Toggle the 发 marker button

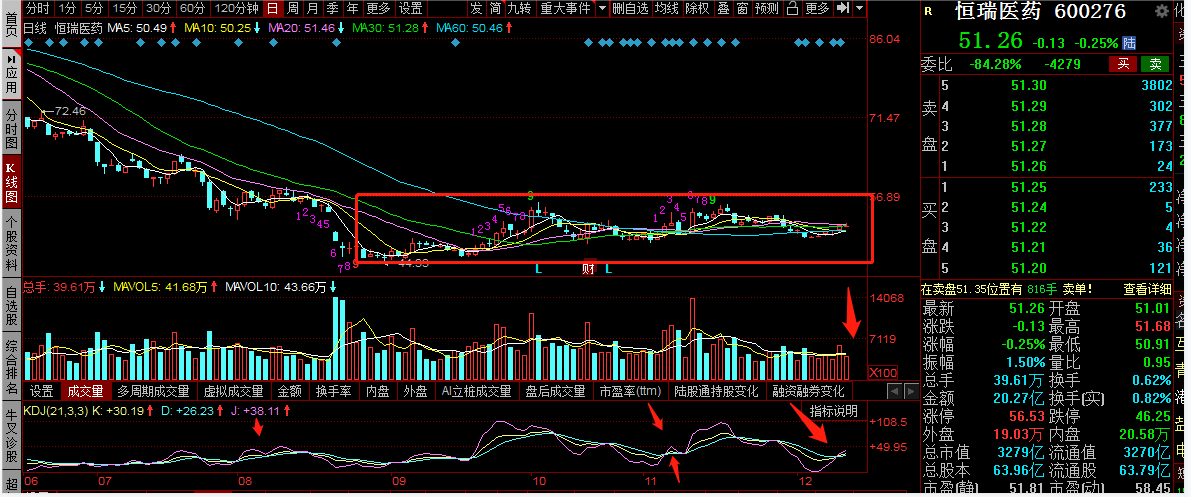click(475, 8)
